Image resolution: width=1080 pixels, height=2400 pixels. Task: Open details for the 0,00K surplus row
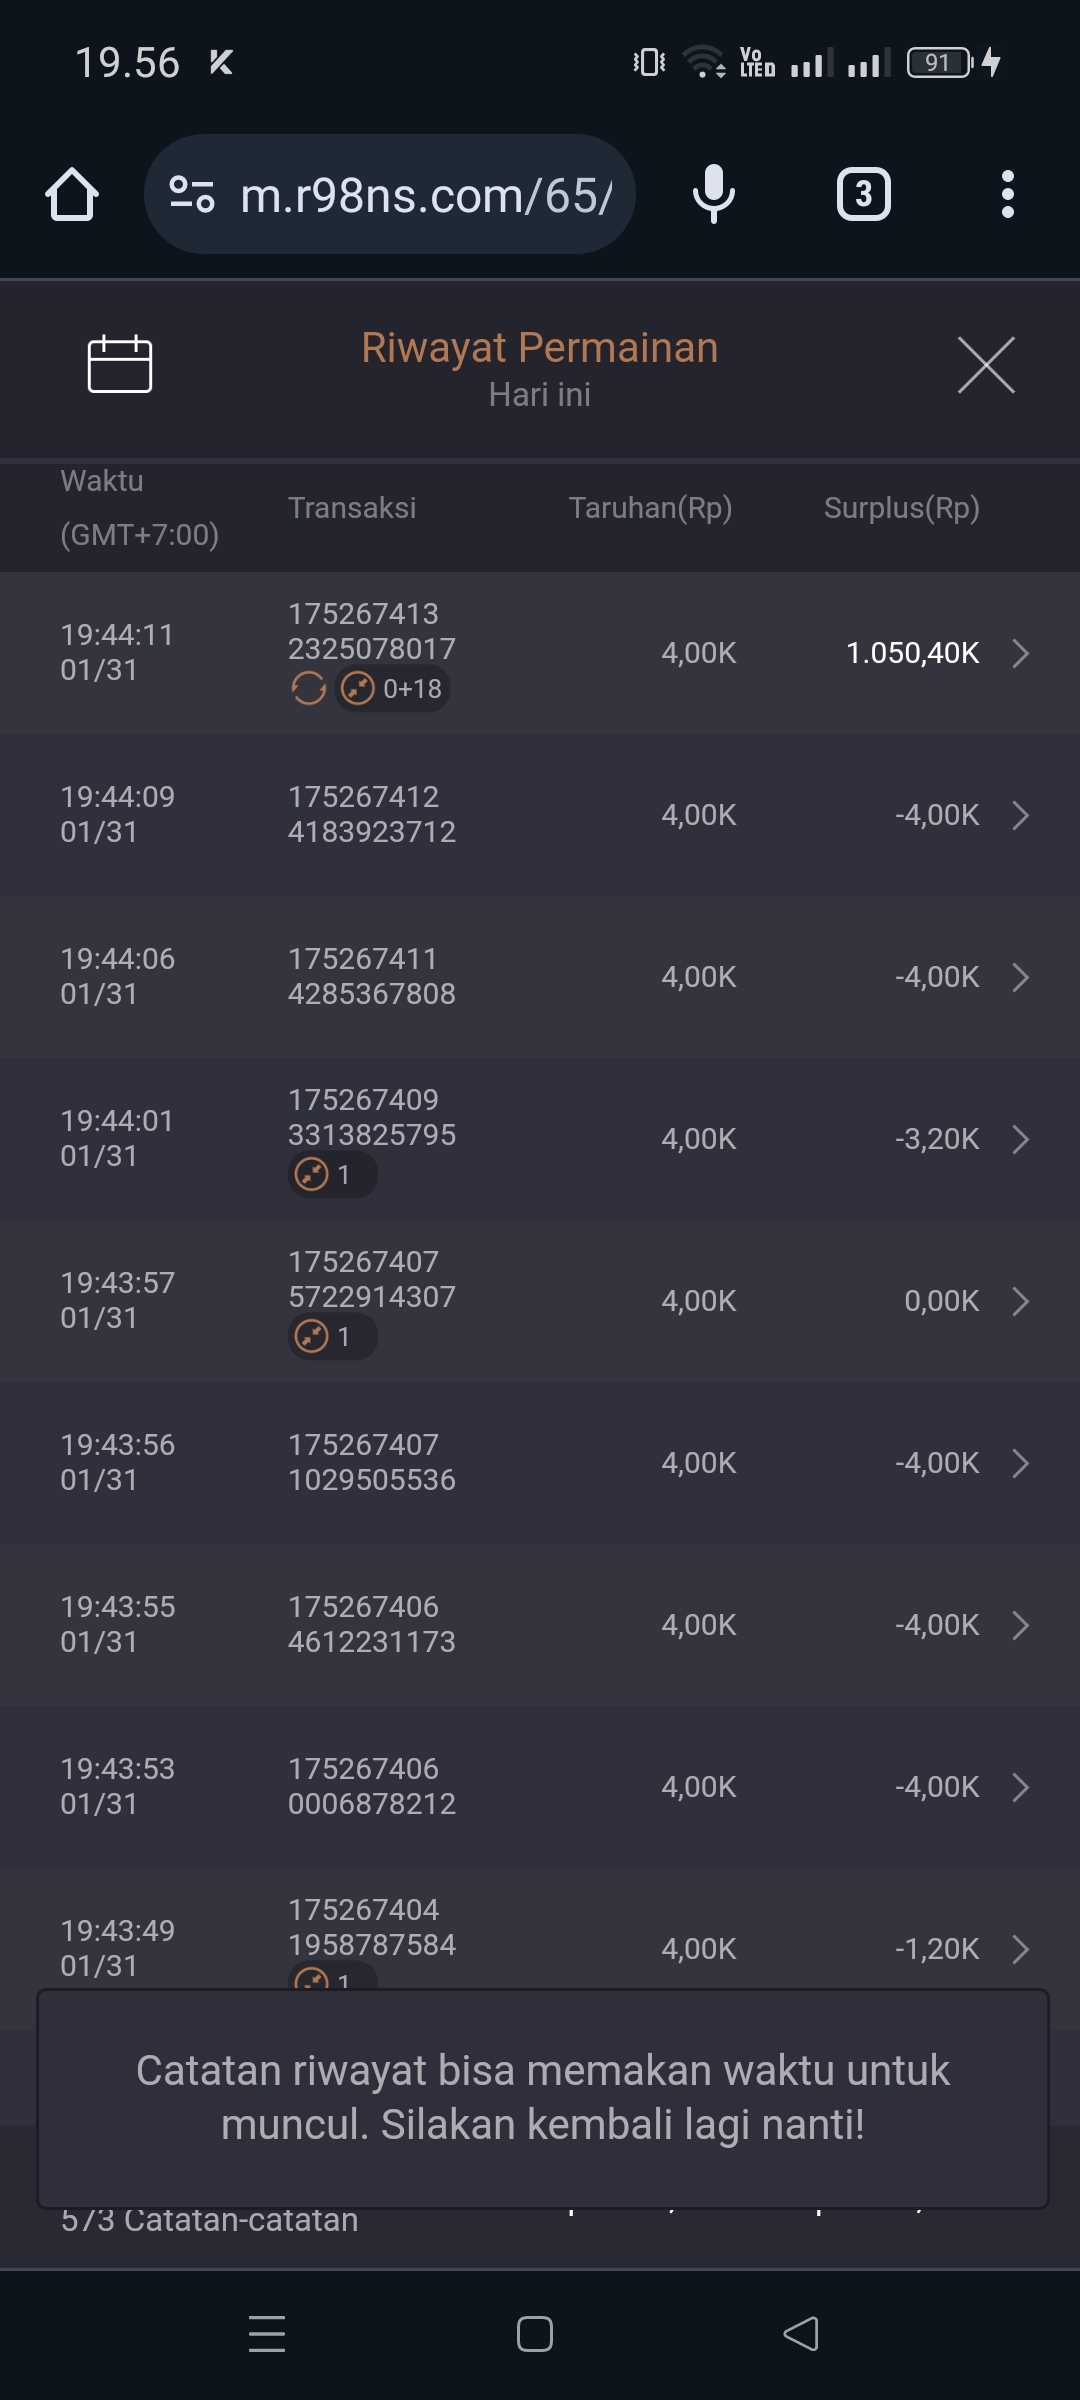1020,1301
